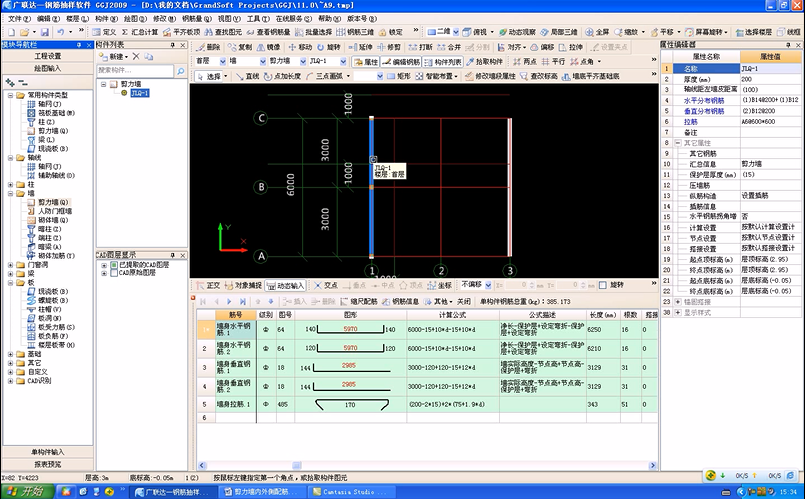Click the Windows 开始 Start button
This screenshot has height=499, width=805.
pyautogui.click(x=27, y=491)
